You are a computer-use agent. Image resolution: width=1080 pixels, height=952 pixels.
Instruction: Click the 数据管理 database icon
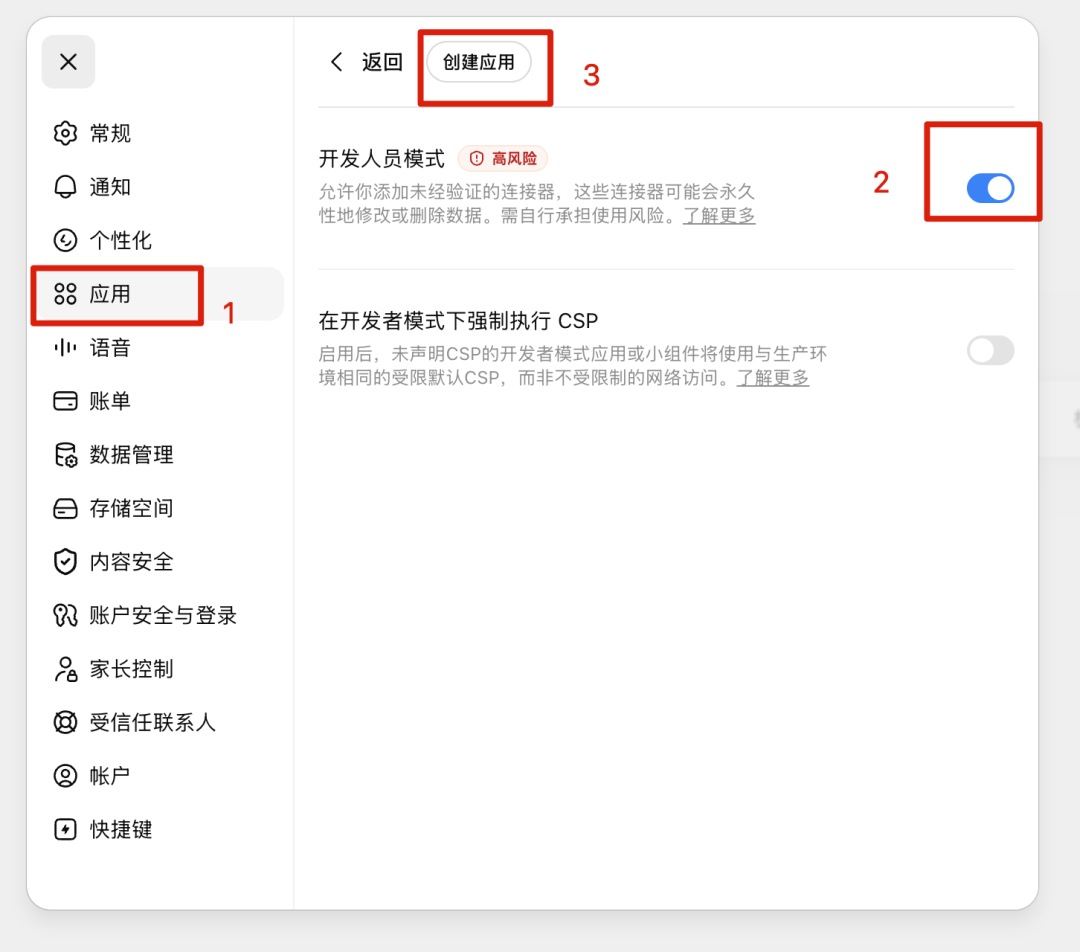65,455
